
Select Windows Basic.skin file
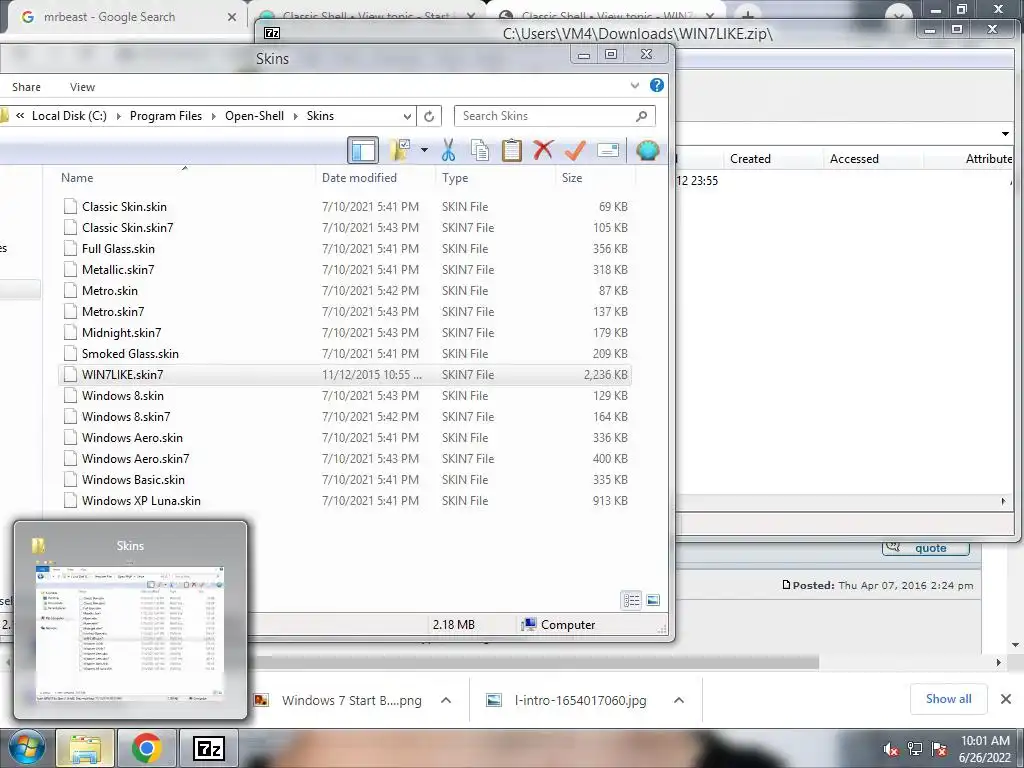pyautogui.click(x=345, y=479)
